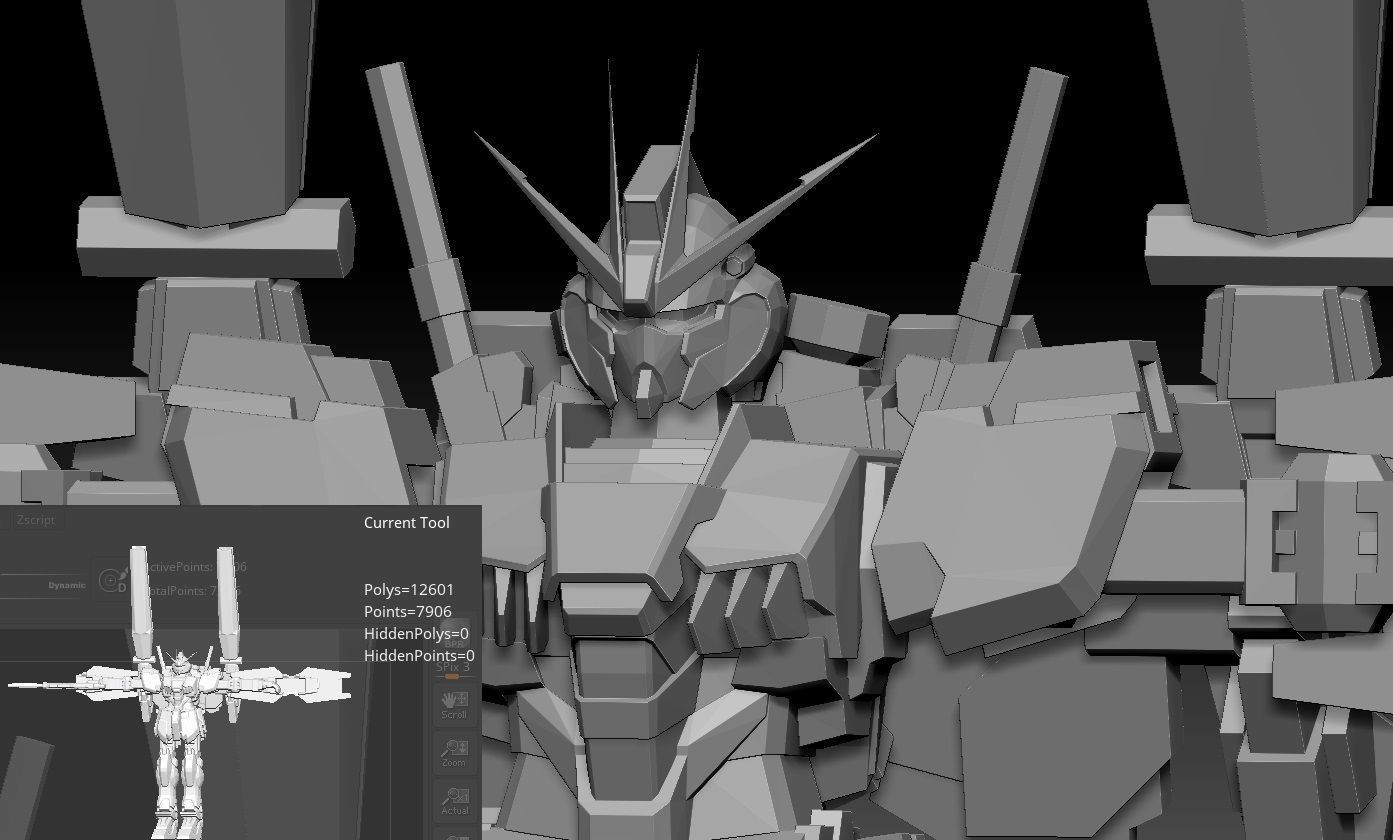The width and height of the screenshot is (1393, 840).
Task: Open the Zscript menu
Action: pos(35,520)
